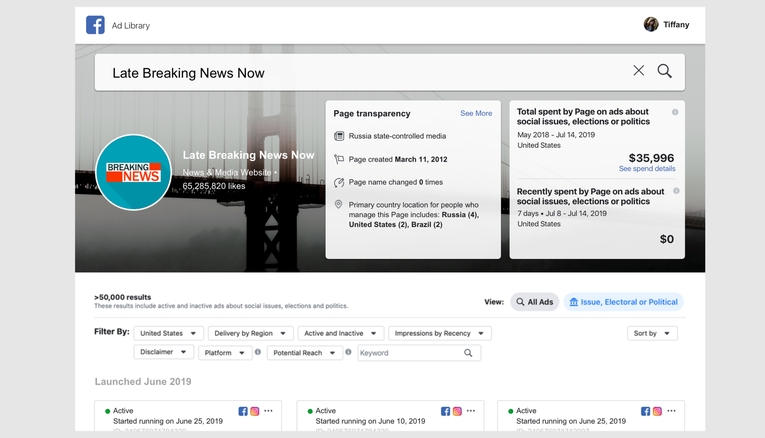Click See More in Page transparency

click(476, 114)
